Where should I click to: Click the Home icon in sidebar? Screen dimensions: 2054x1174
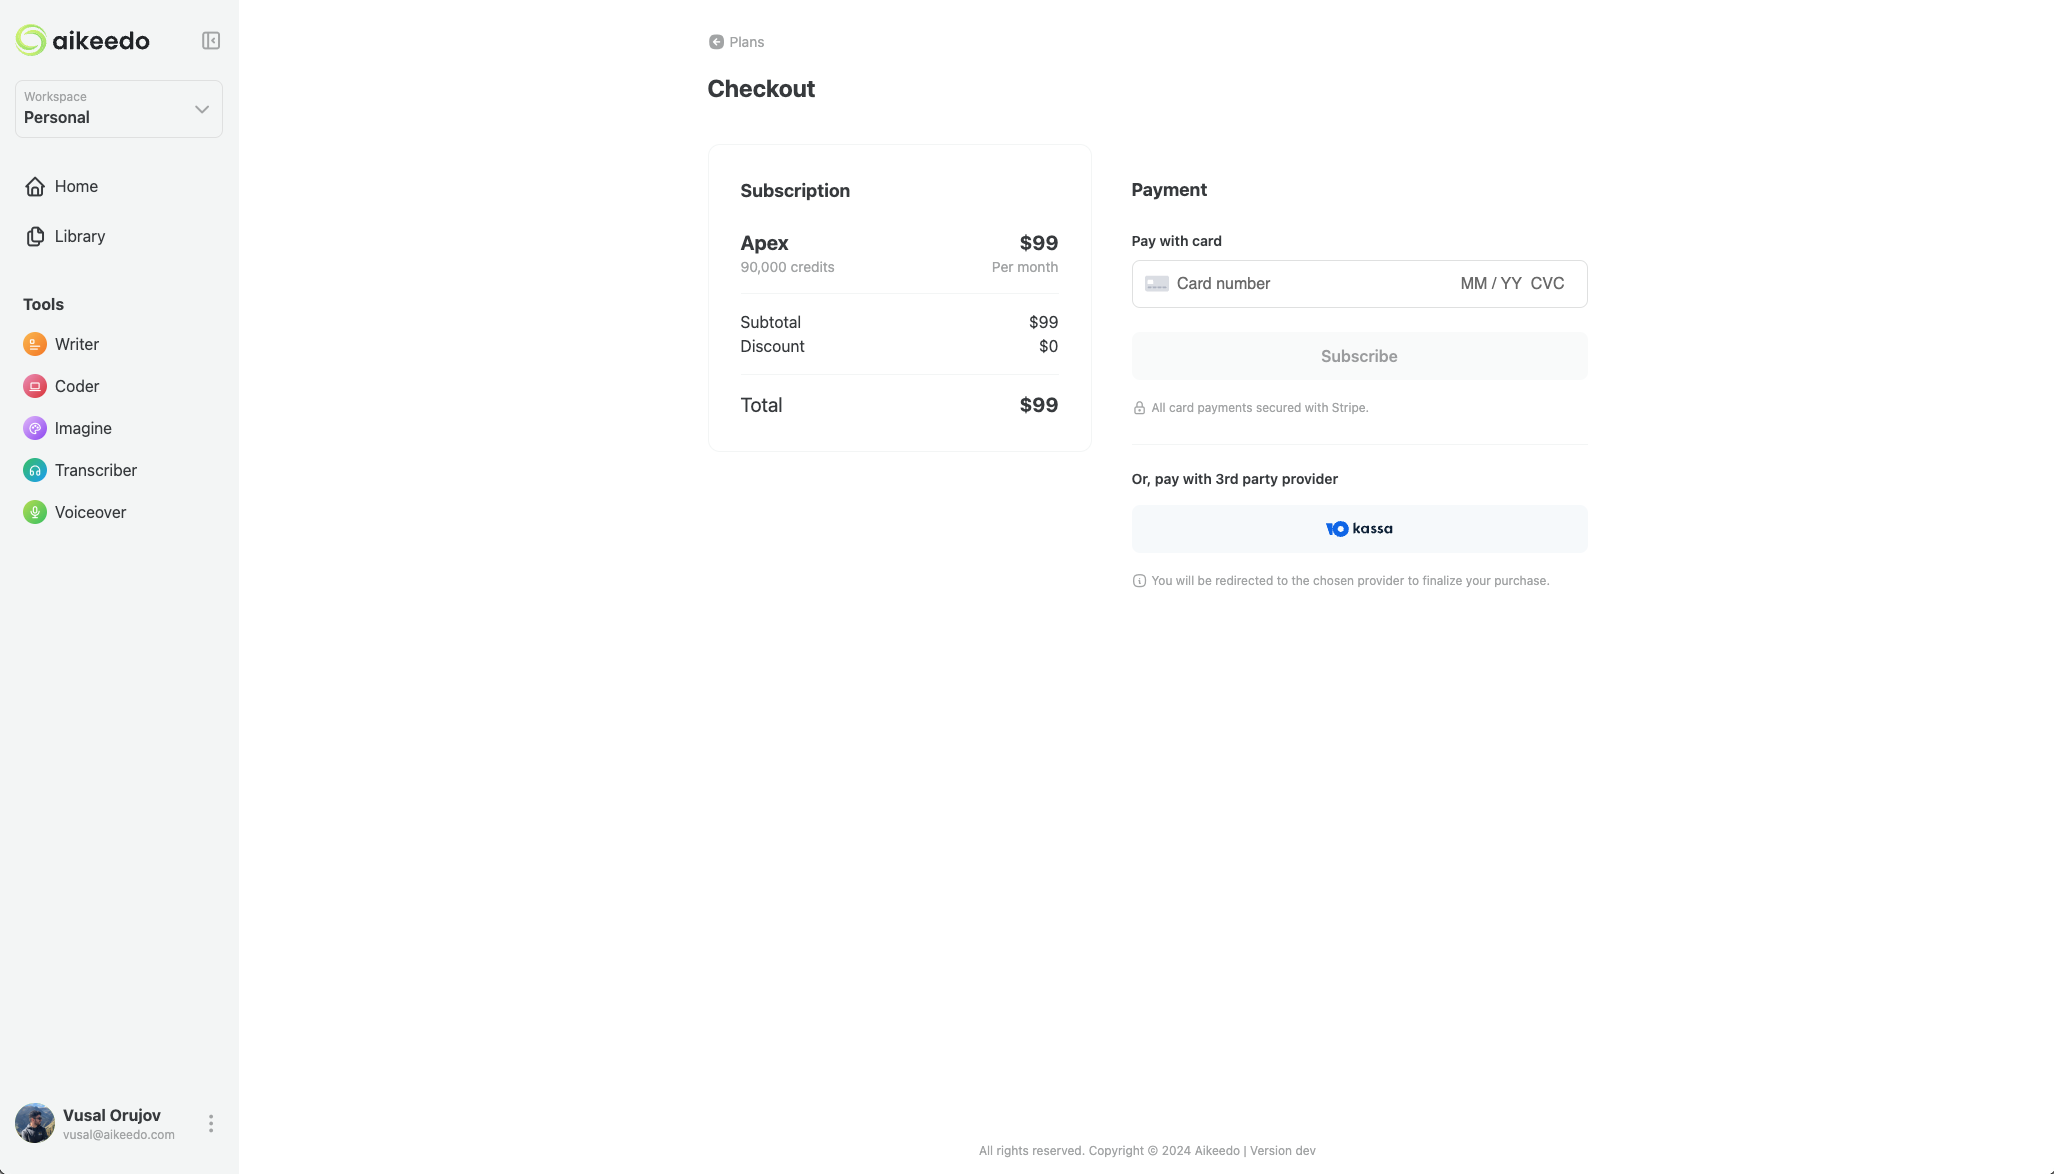[35, 186]
